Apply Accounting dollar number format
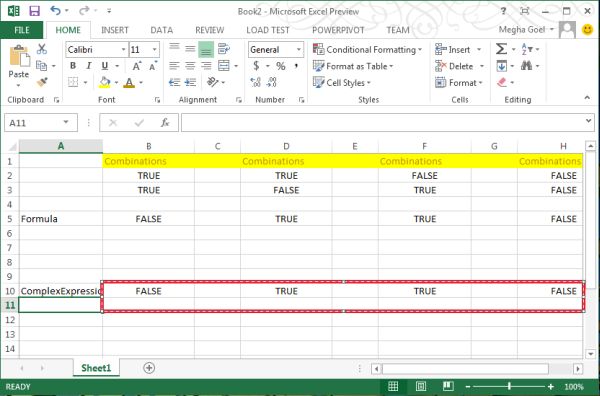This screenshot has width=600, height=396. [x=256, y=66]
